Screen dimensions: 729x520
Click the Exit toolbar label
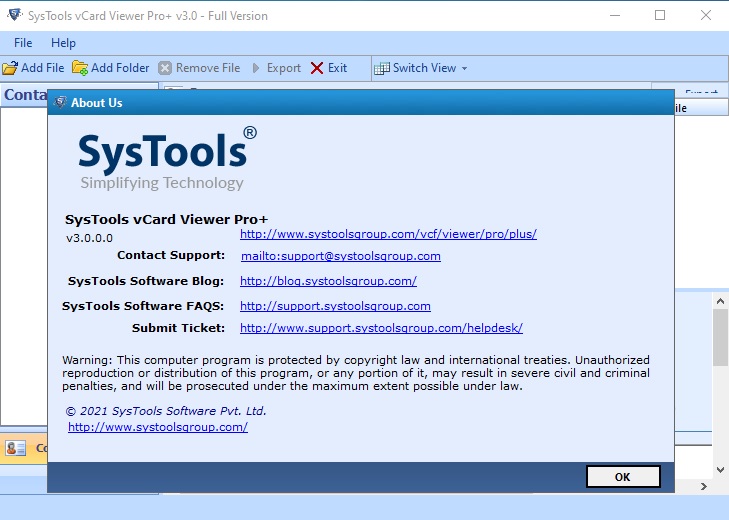tap(338, 68)
